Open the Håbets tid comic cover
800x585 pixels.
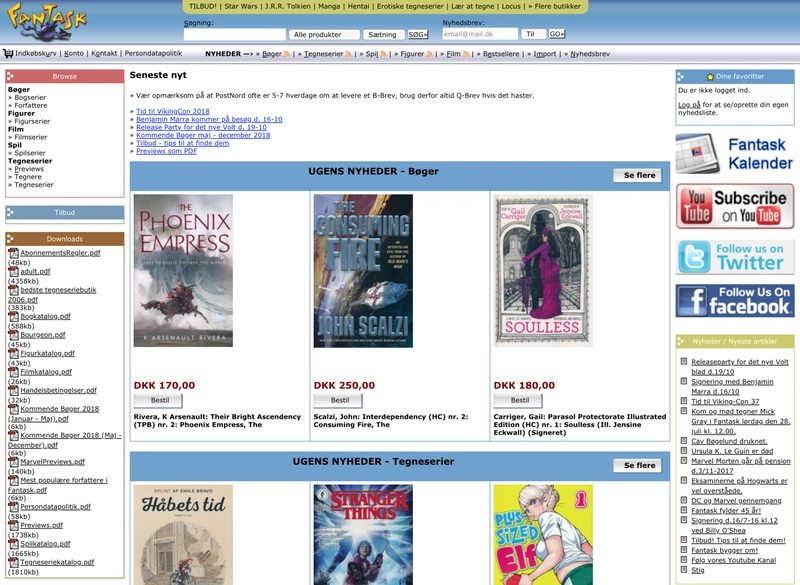coord(183,535)
